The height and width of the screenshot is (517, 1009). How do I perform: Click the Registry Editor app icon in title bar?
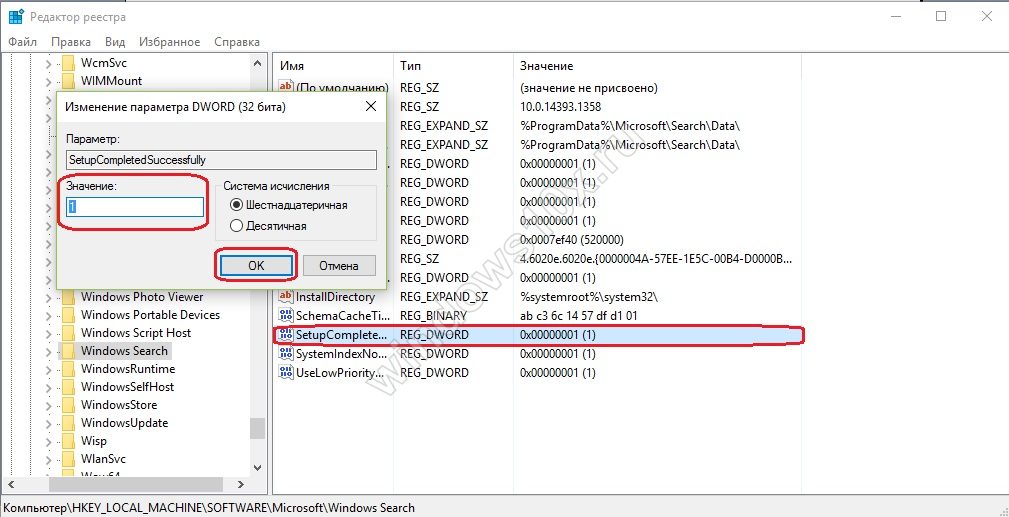coord(16,17)
